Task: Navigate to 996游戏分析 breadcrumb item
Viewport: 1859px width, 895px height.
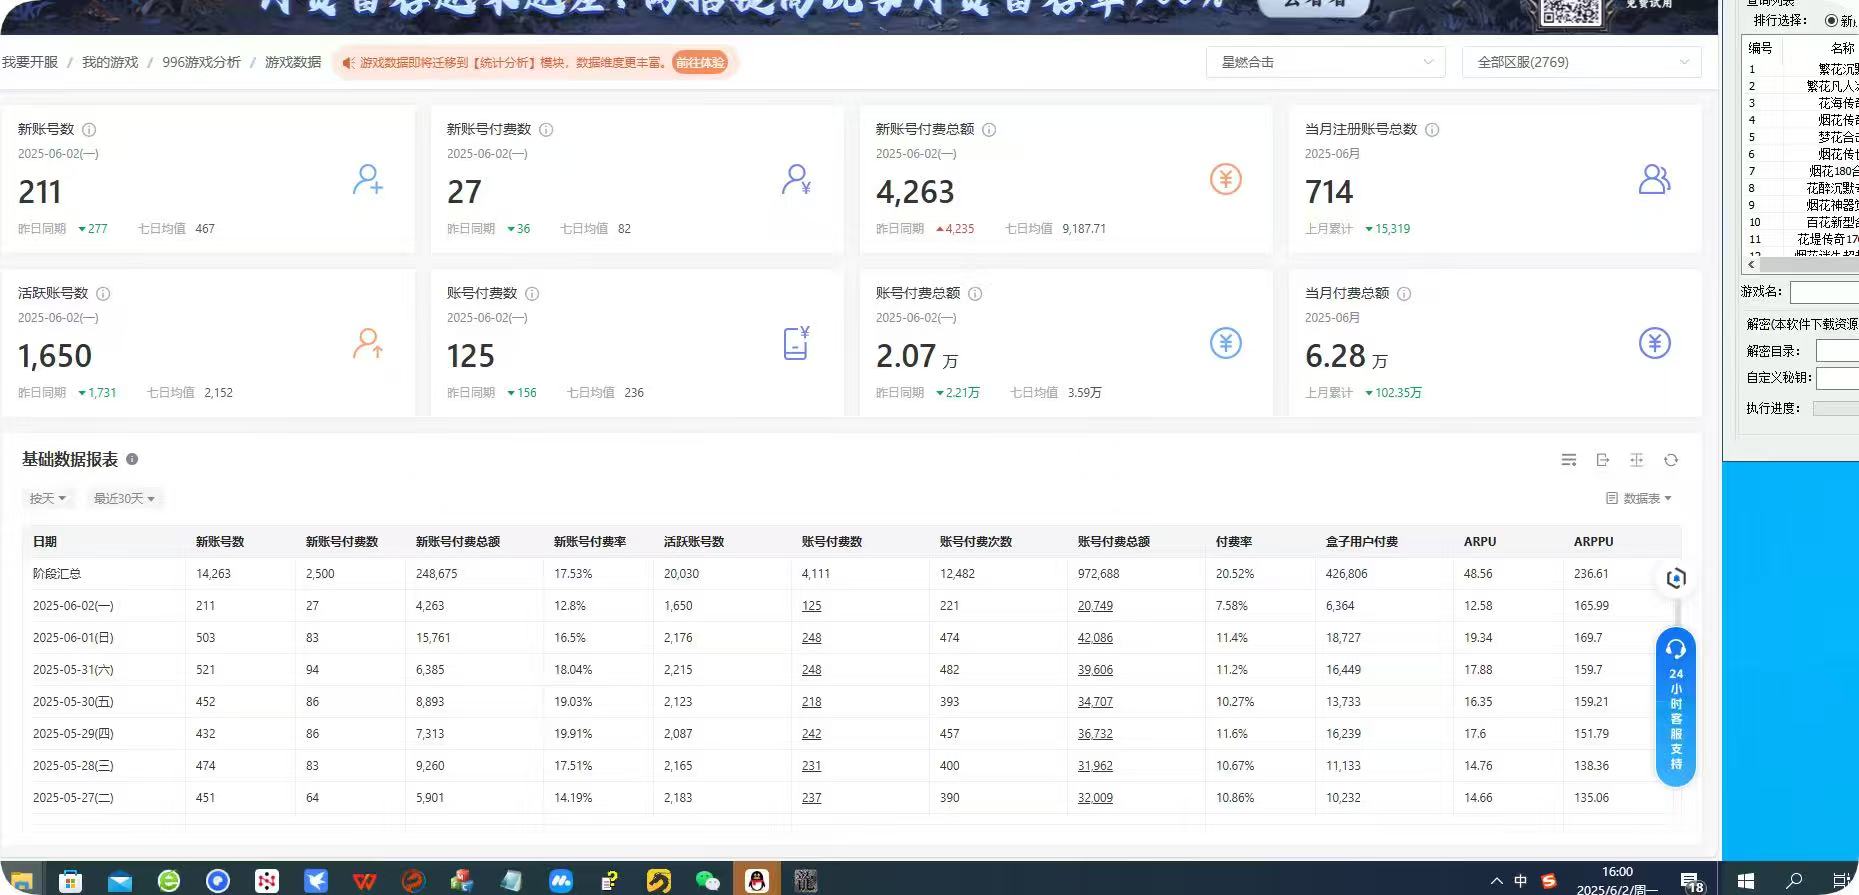Action: click(201, 62)
